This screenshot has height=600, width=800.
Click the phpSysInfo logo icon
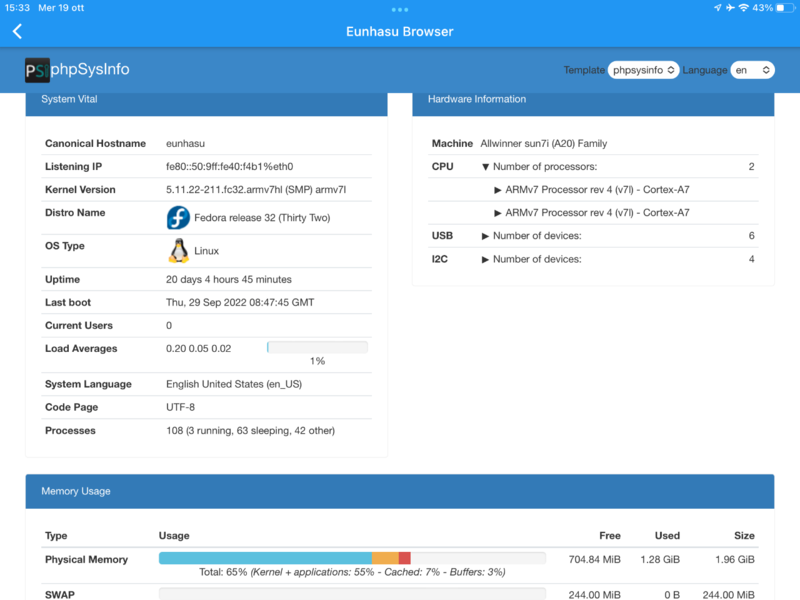(37, 70)
